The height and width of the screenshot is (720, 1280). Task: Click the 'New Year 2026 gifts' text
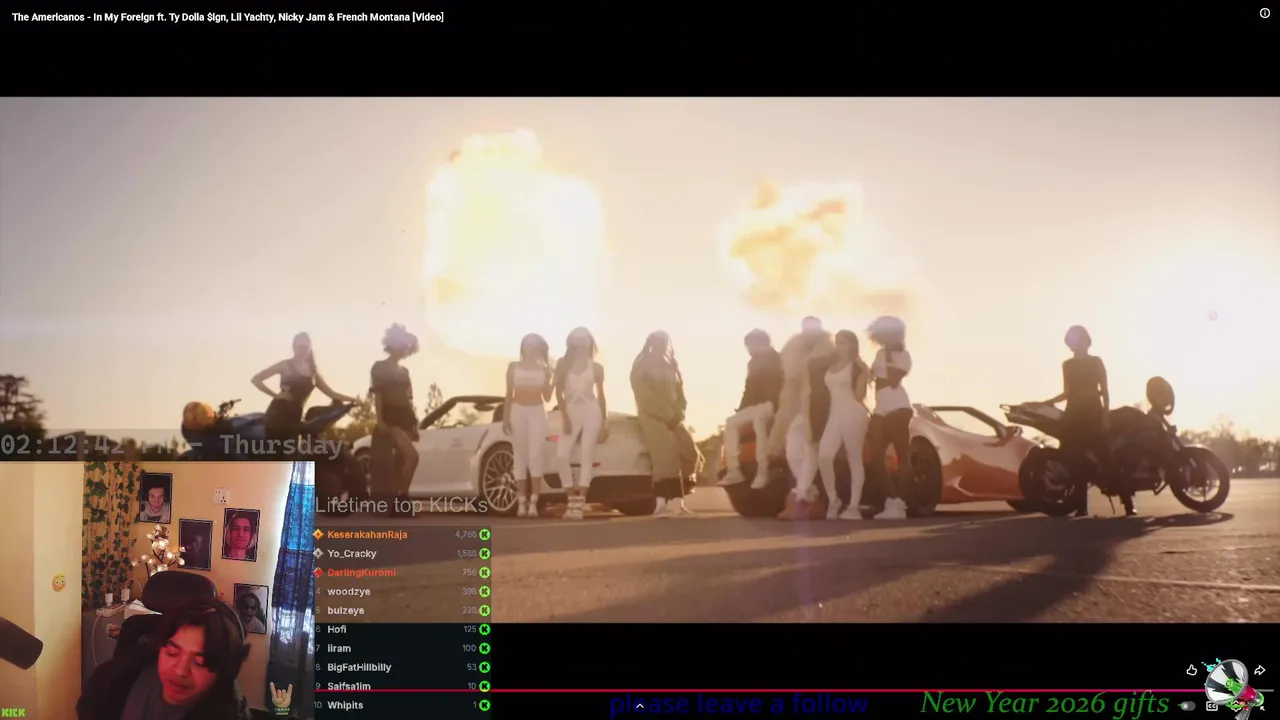[x=1044, y=703]
